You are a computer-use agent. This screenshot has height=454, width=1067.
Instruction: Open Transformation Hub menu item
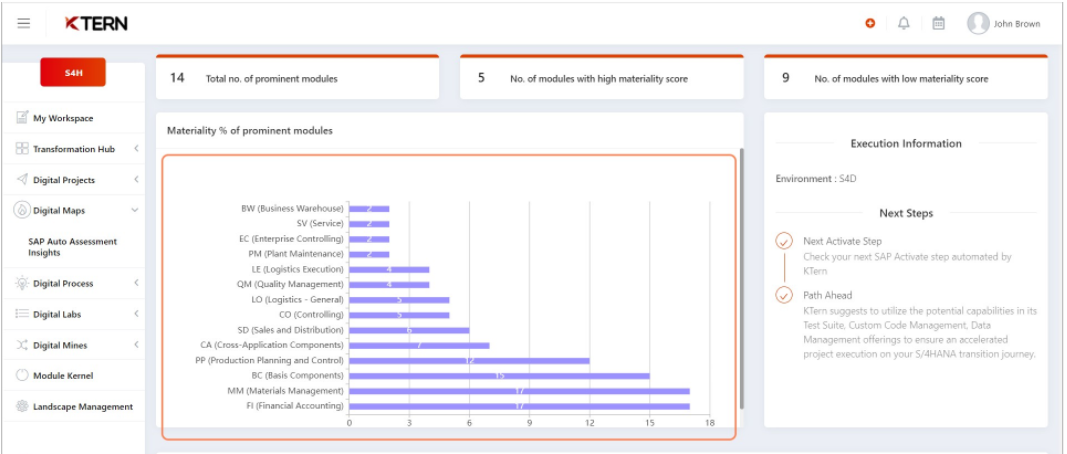73,148
